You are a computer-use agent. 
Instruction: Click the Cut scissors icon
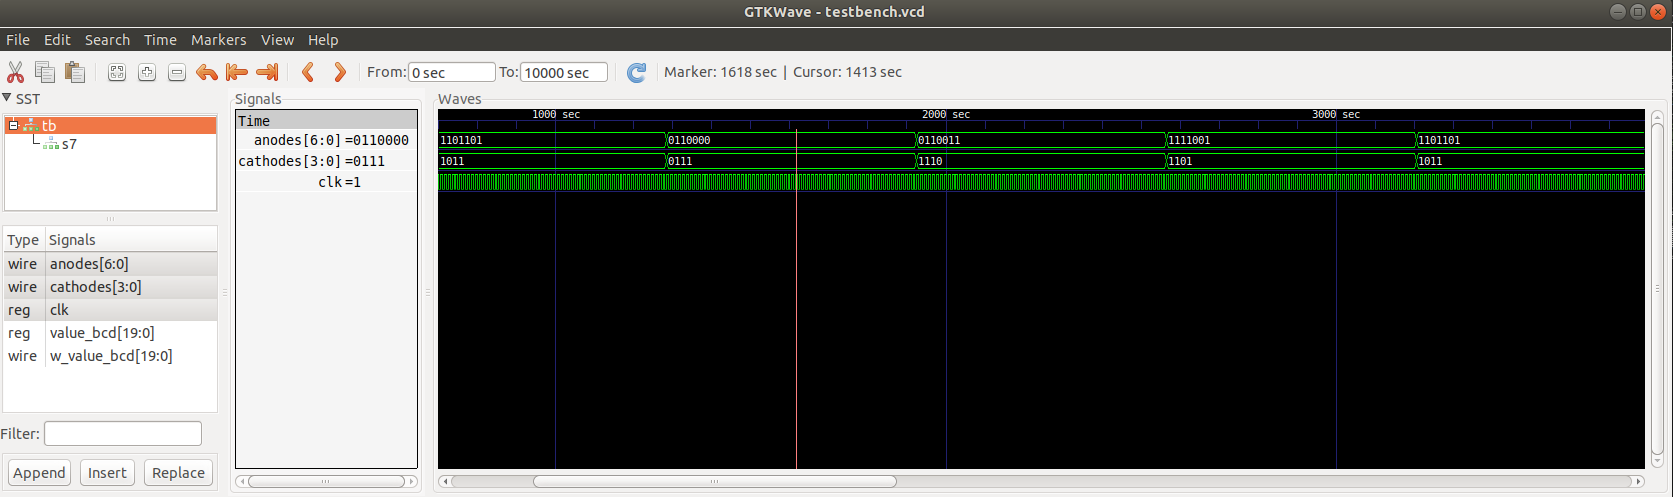click(15, 72)
